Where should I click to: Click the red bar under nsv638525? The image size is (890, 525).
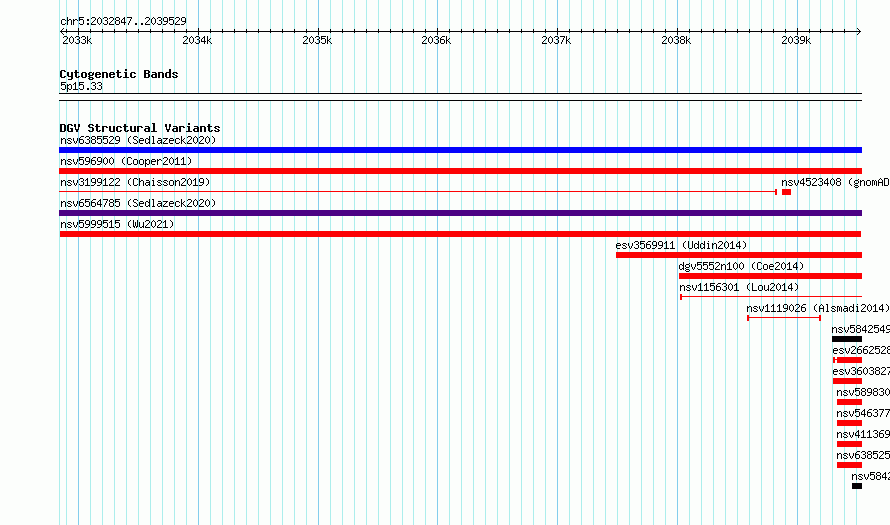coord(849,465)
